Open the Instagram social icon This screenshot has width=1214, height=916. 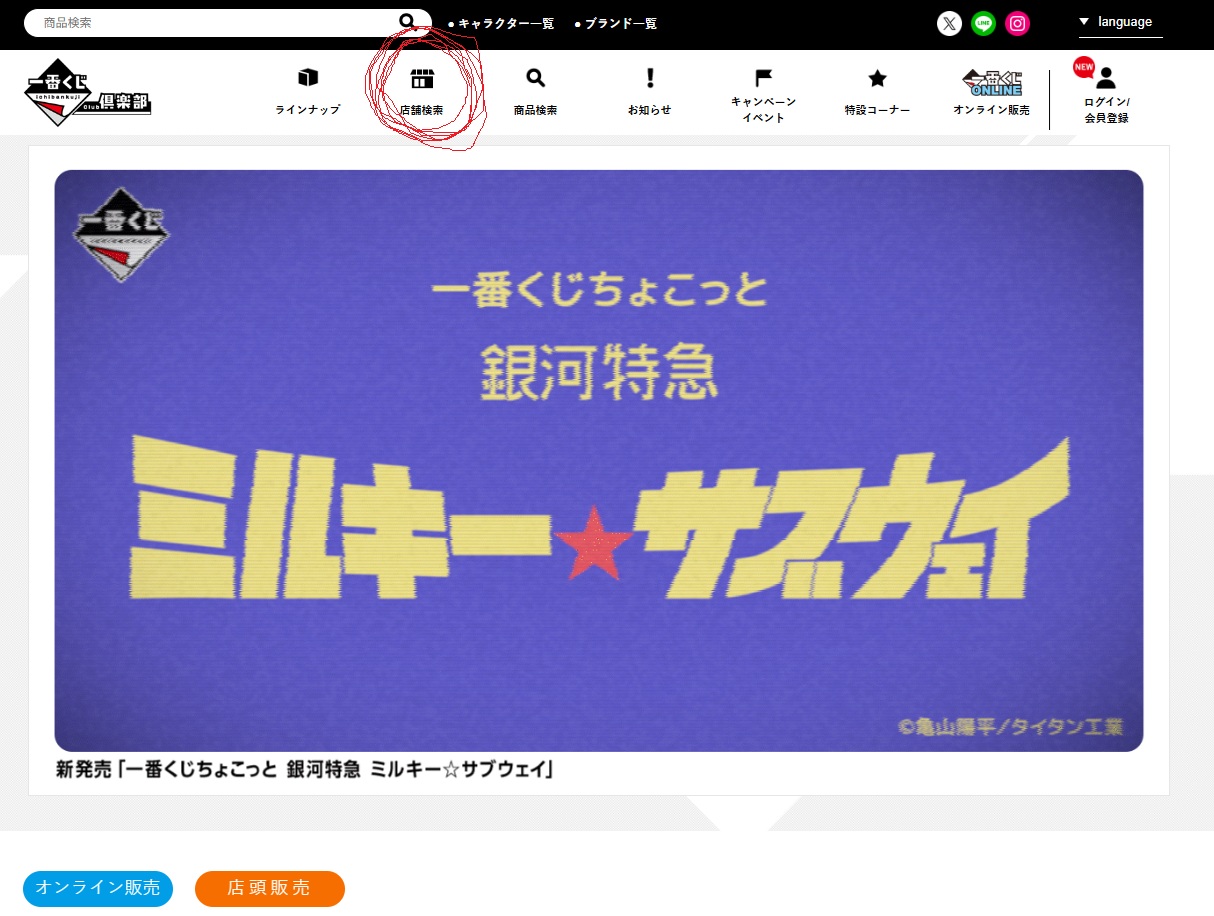1017,23
